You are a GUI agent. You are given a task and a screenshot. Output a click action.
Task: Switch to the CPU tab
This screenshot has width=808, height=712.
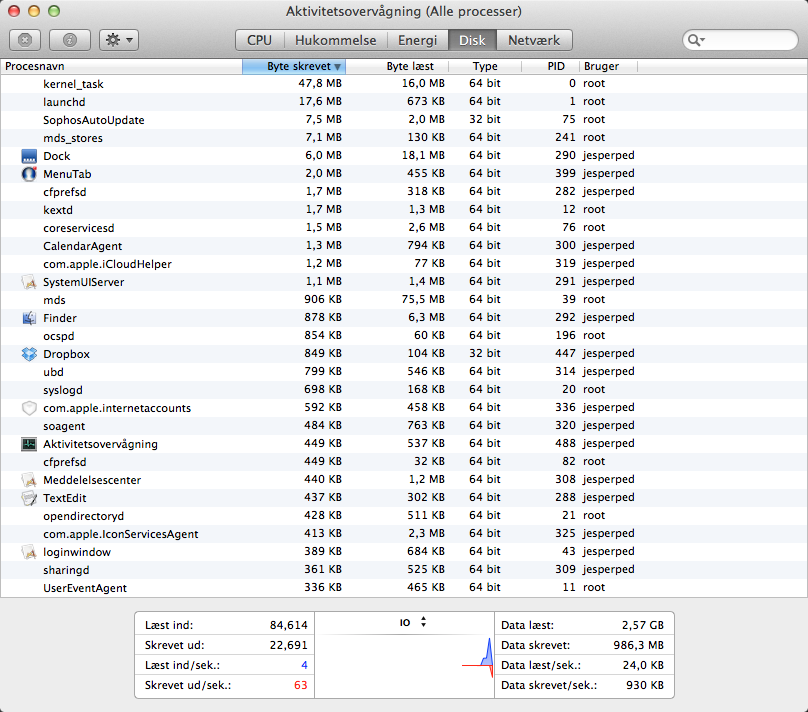(259, 40)
